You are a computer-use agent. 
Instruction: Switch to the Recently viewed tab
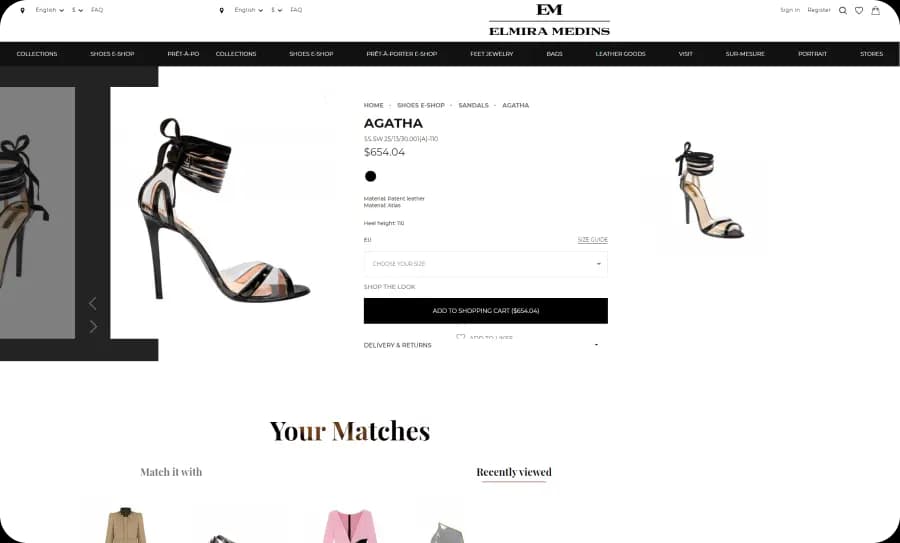(514, 472)
